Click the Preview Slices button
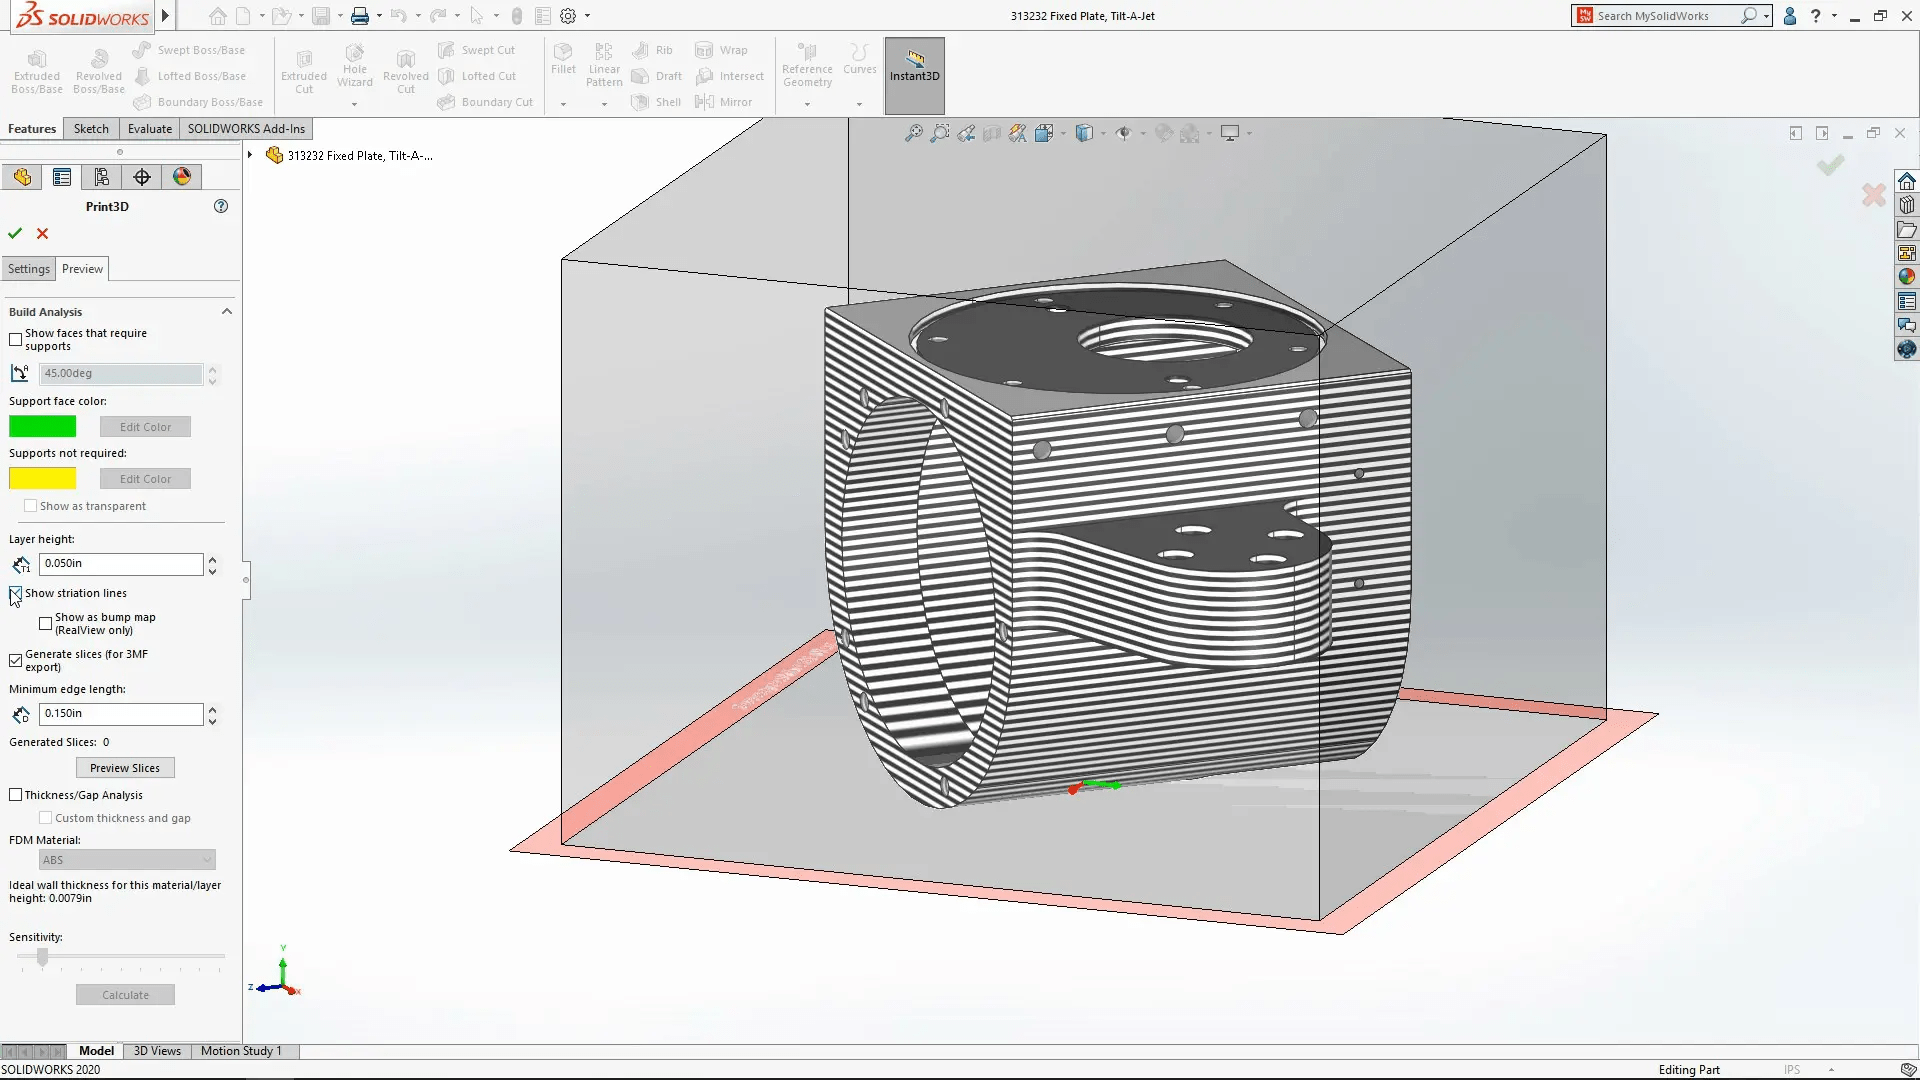1920x1080 pixels. [x=125, y=768]
